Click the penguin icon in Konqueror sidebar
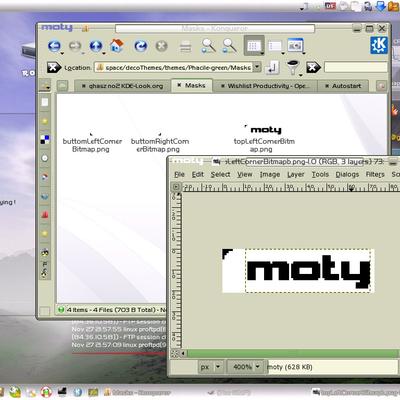 click(45, 253)
